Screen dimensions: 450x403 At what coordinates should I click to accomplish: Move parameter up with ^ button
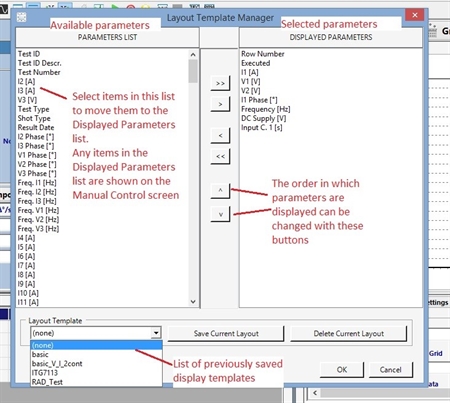click(220, 190)
